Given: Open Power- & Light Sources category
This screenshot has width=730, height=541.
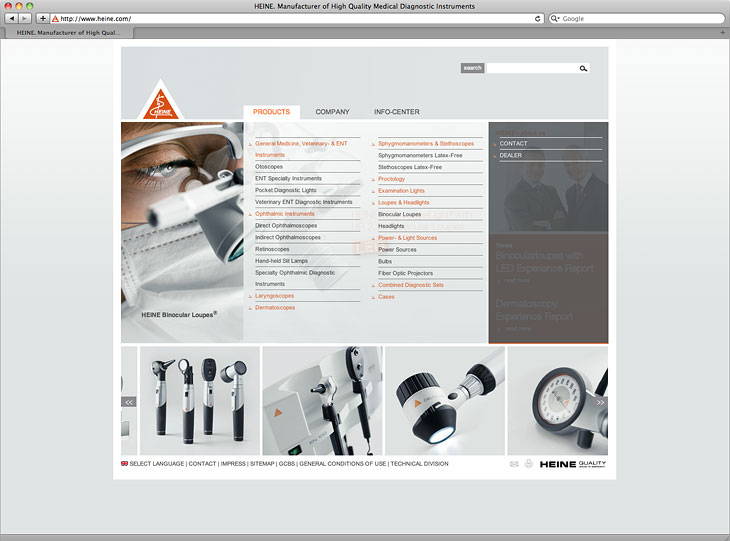Looking at the screenshot, I should [407, 237].
